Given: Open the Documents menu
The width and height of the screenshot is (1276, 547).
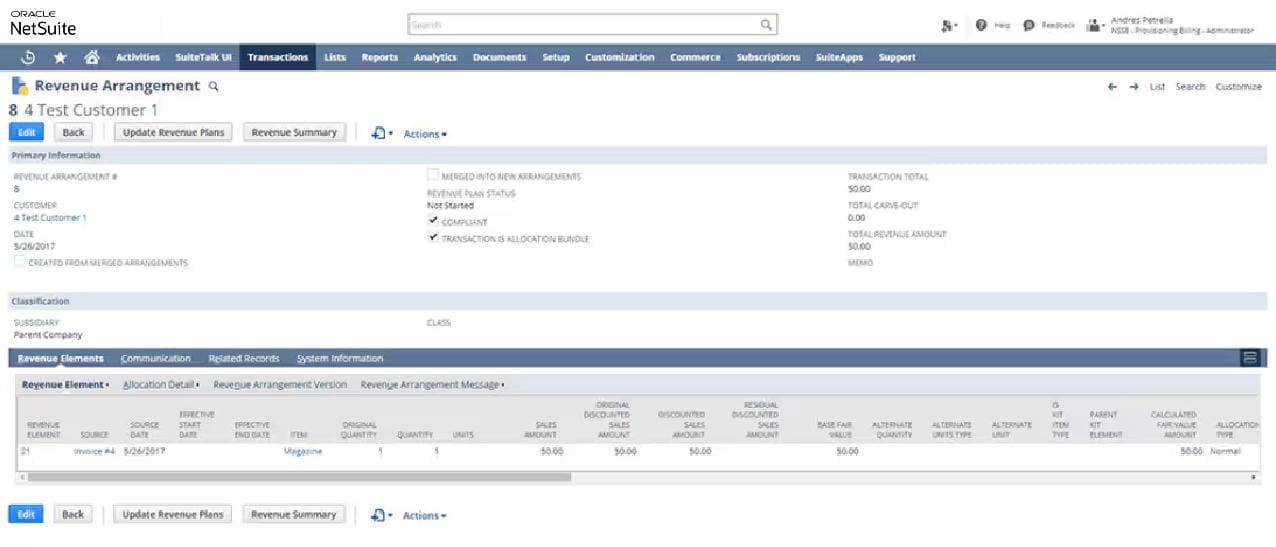Looking at the screenshot, I should [x=499, y=57].
